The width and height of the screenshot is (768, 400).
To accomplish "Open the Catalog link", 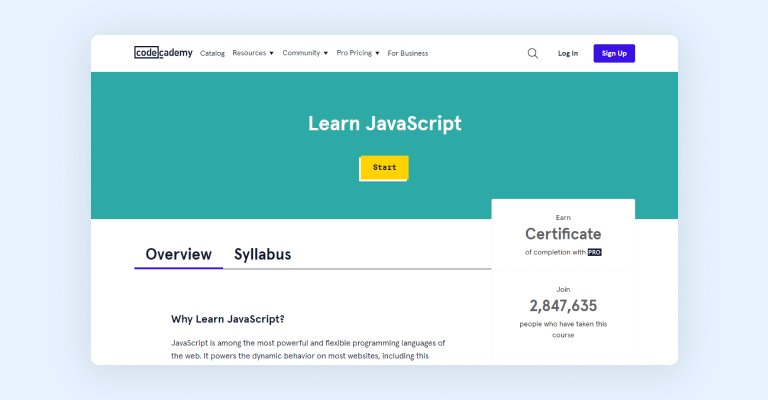I will (212, 53).
